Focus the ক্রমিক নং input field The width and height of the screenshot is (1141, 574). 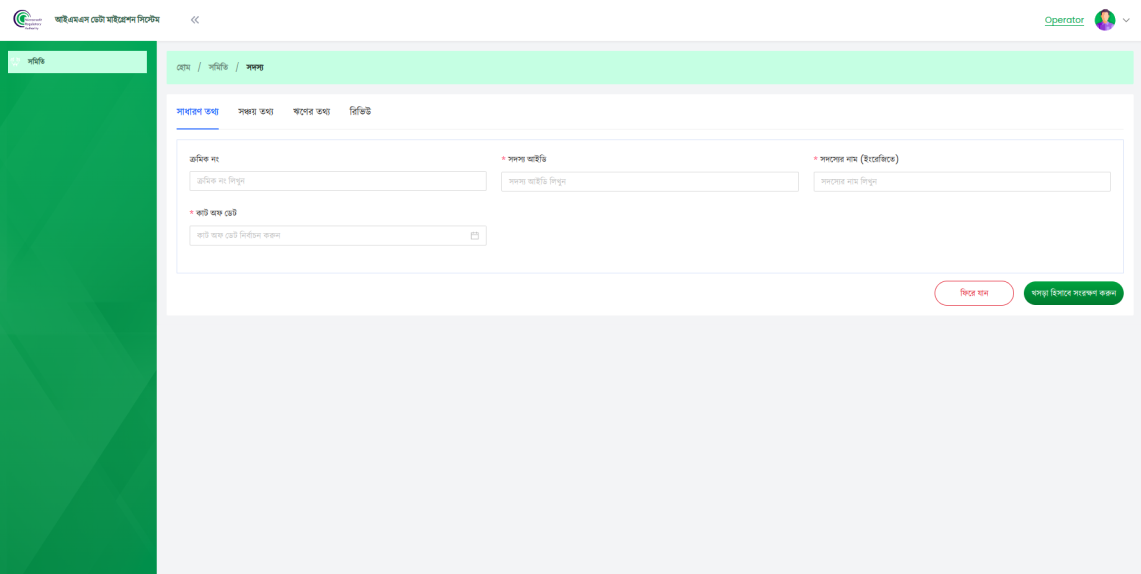tap(337, 181)
